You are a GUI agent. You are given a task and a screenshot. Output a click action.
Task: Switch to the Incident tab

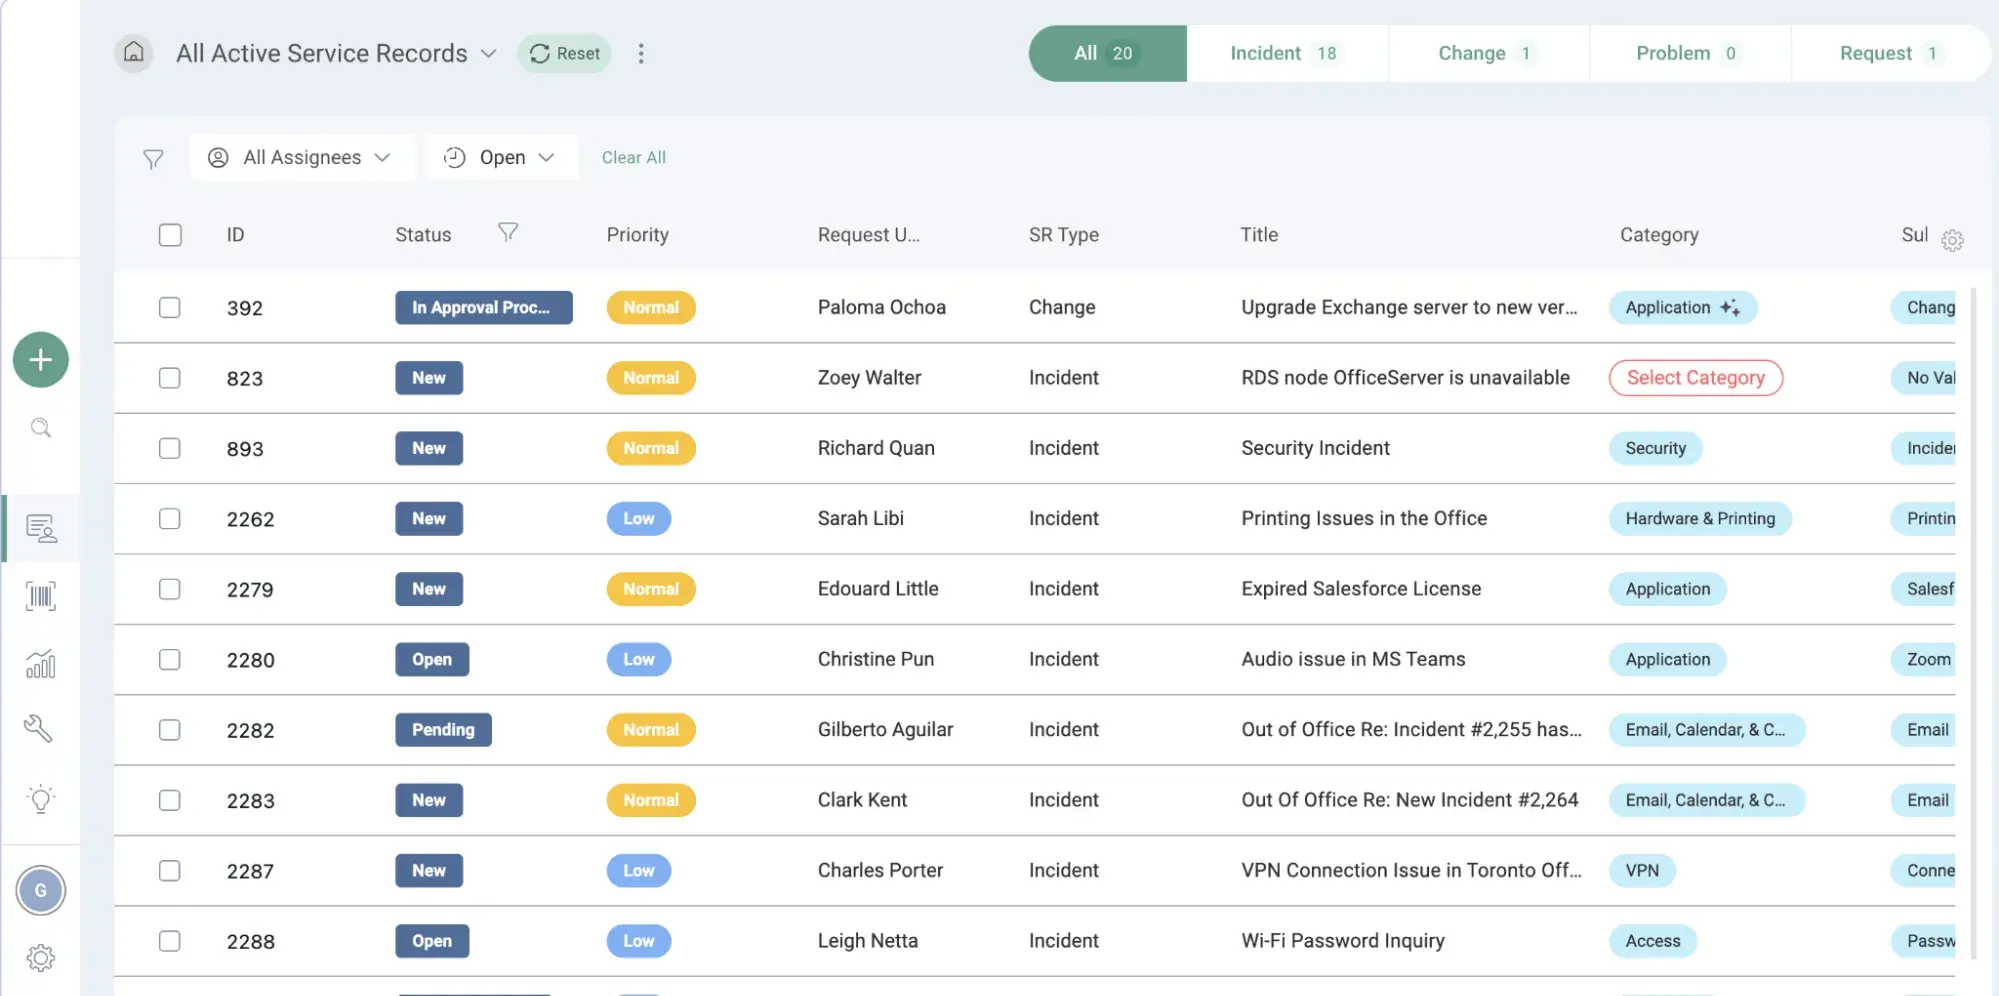coord(1285,54)
